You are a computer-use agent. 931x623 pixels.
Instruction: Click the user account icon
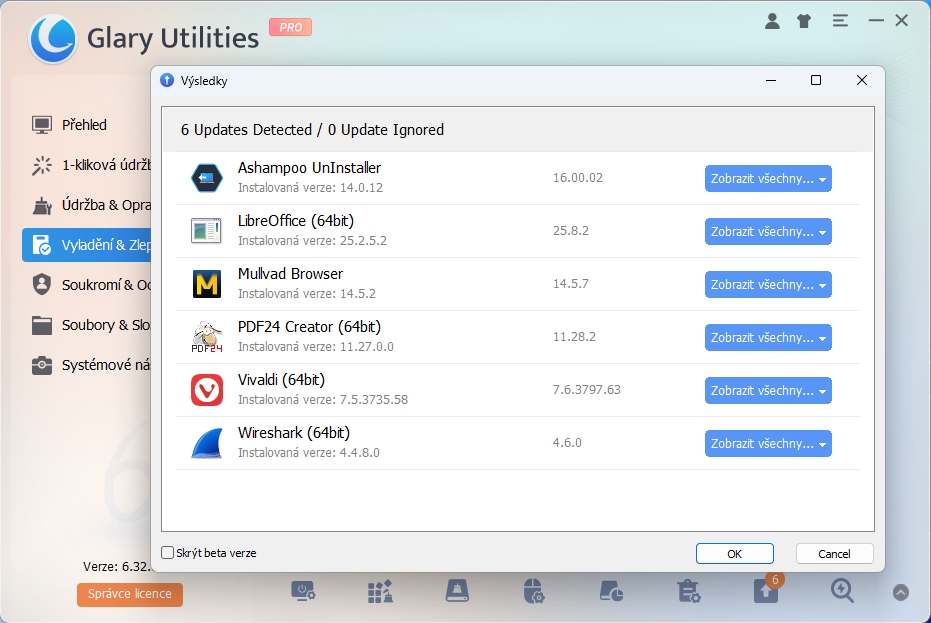[772, 20]
